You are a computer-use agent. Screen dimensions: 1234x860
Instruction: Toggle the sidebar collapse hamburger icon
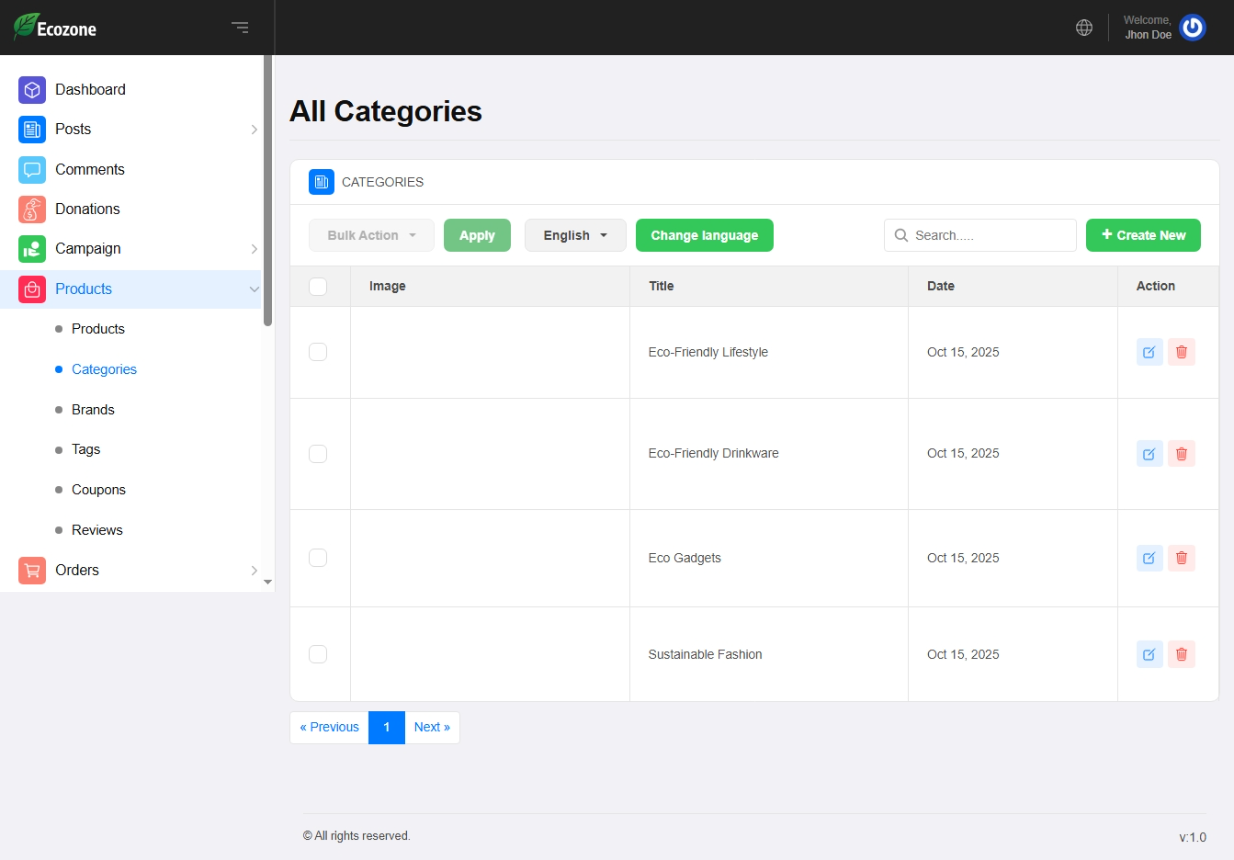(x=240, y=28)
